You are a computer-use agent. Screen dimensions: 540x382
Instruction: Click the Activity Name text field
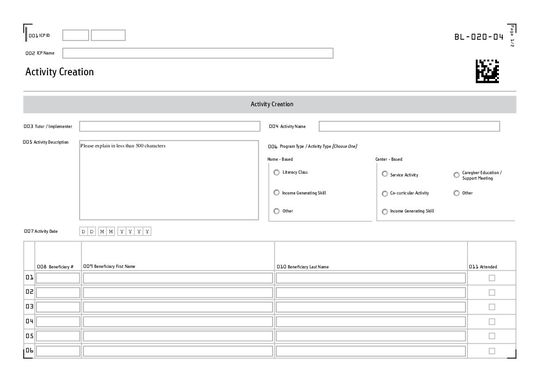tap(409, 126)
